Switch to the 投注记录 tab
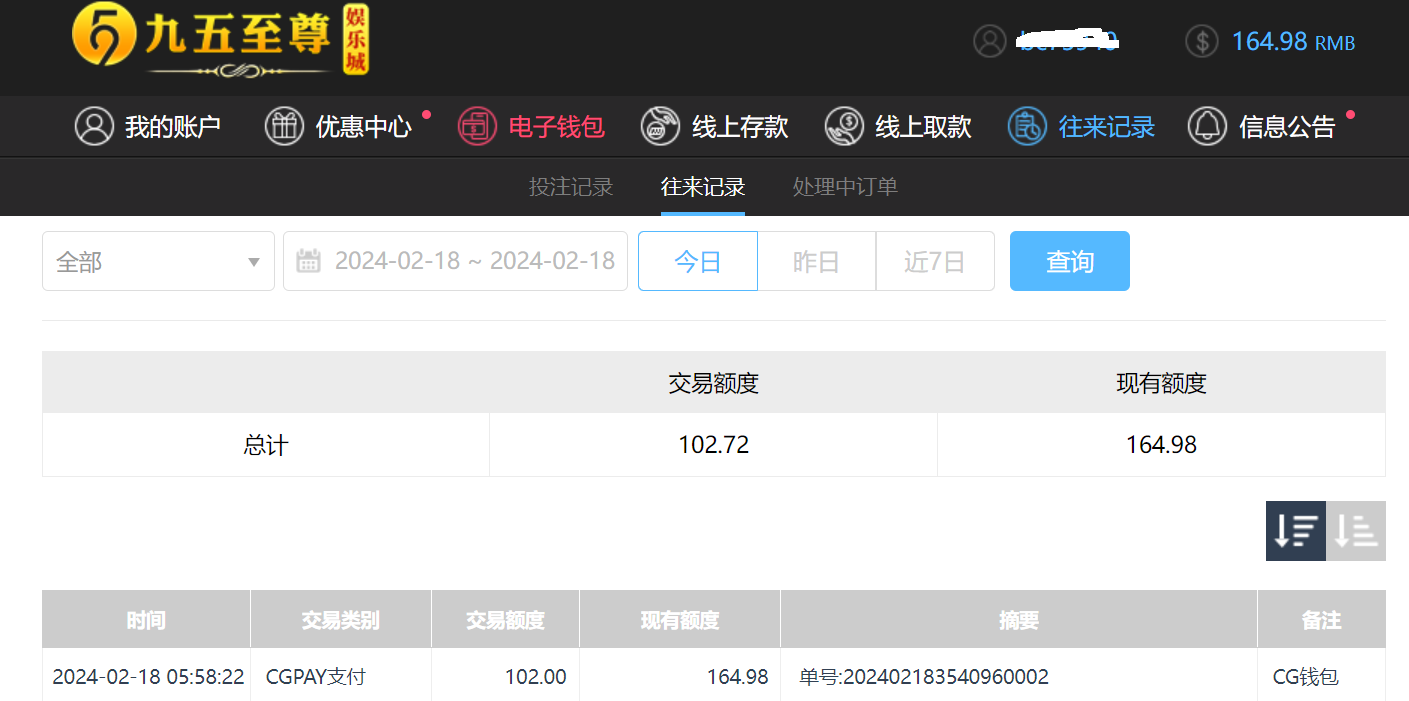Viewport: 1409px width, 701px height. pyautogui.click(x=571, y=187)
